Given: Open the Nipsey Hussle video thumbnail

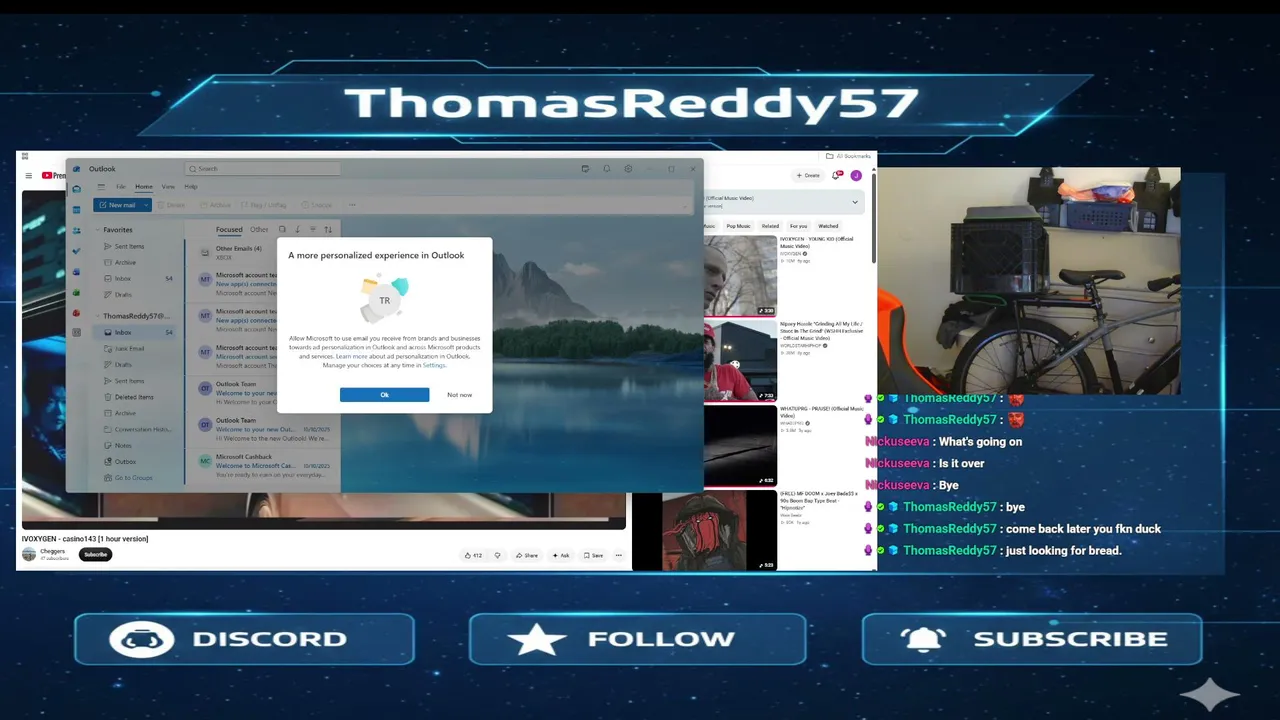Looking at the screenshot, I should point(740,360).
